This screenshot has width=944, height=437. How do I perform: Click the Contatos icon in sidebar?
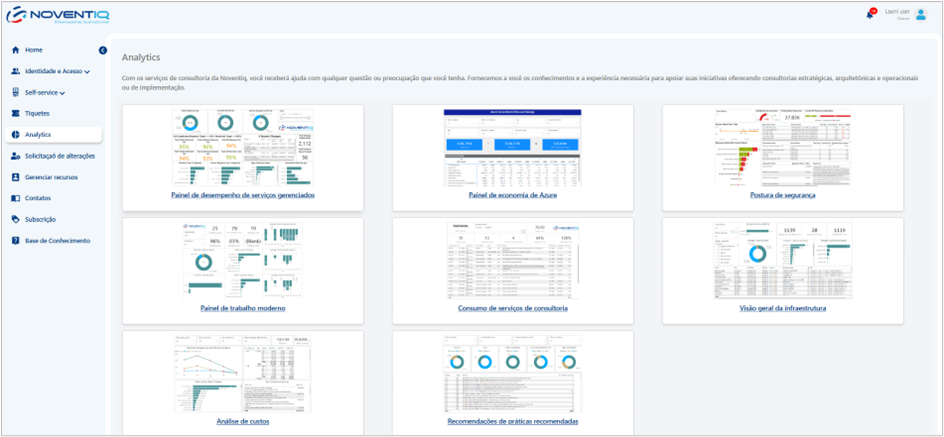point(15,198)
